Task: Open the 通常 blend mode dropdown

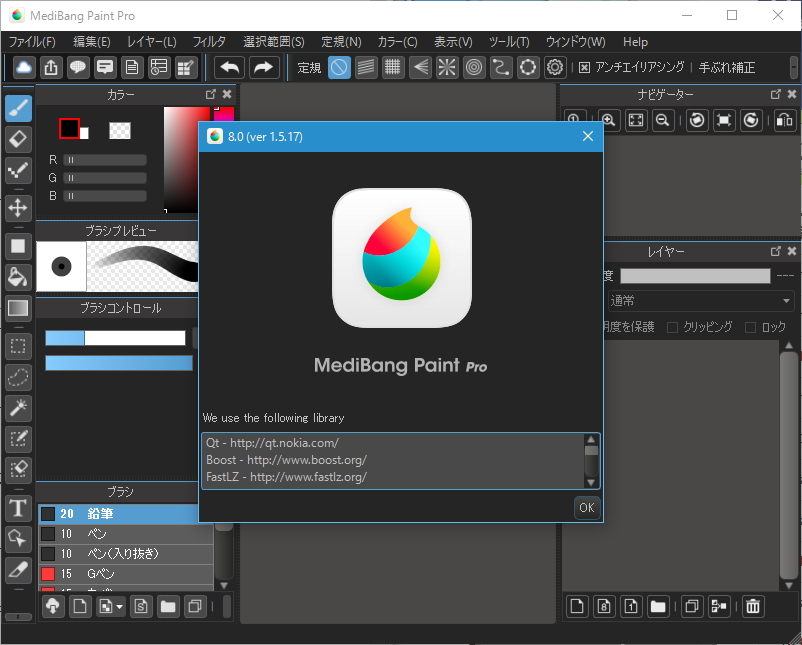Action: coord(698,301)
